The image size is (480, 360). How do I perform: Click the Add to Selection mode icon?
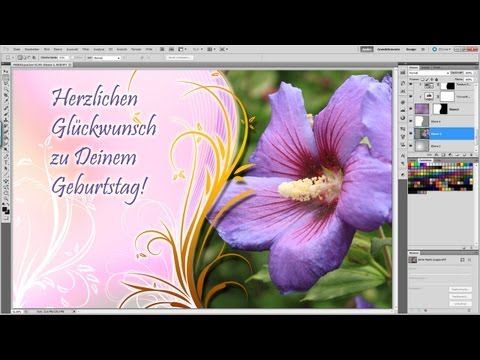(25, 58)
